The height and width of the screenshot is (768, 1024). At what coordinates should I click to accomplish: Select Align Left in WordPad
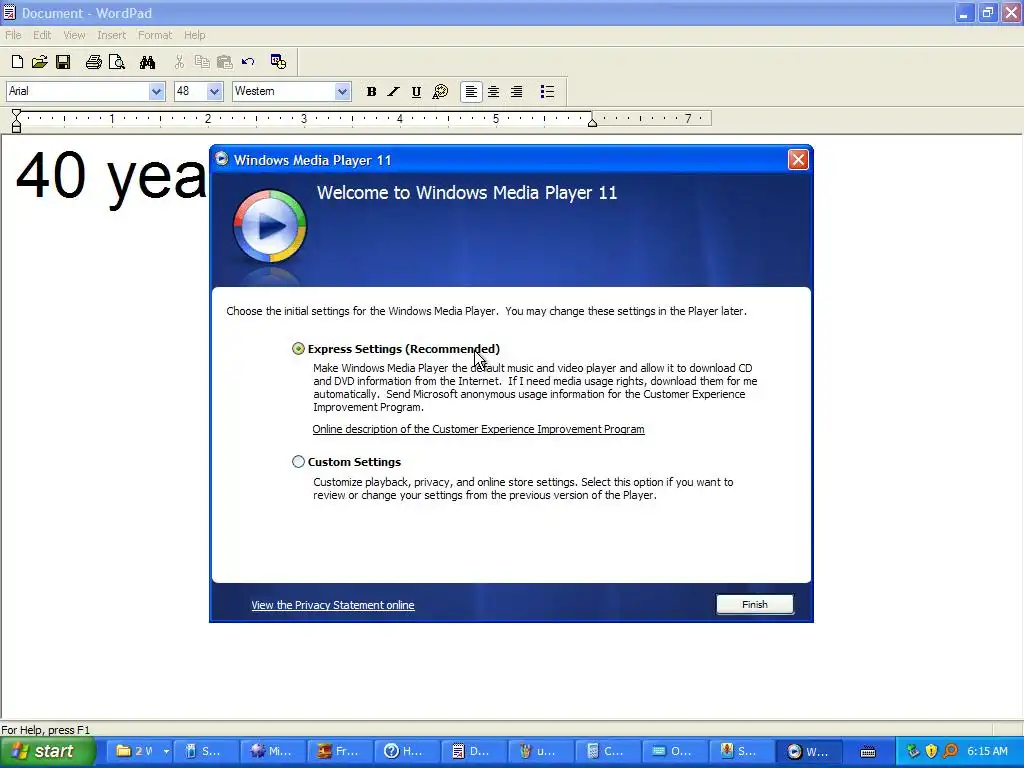[471, 91]
